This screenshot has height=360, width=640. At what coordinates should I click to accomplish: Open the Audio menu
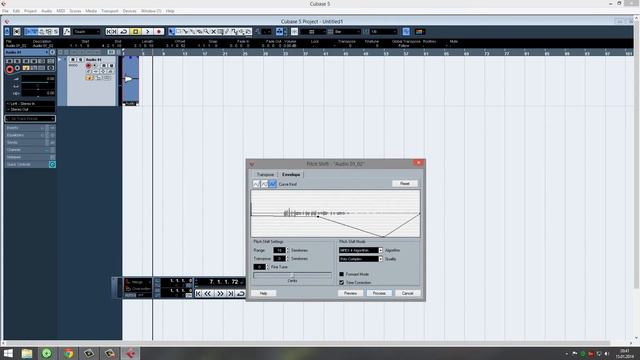click(47, 11)
